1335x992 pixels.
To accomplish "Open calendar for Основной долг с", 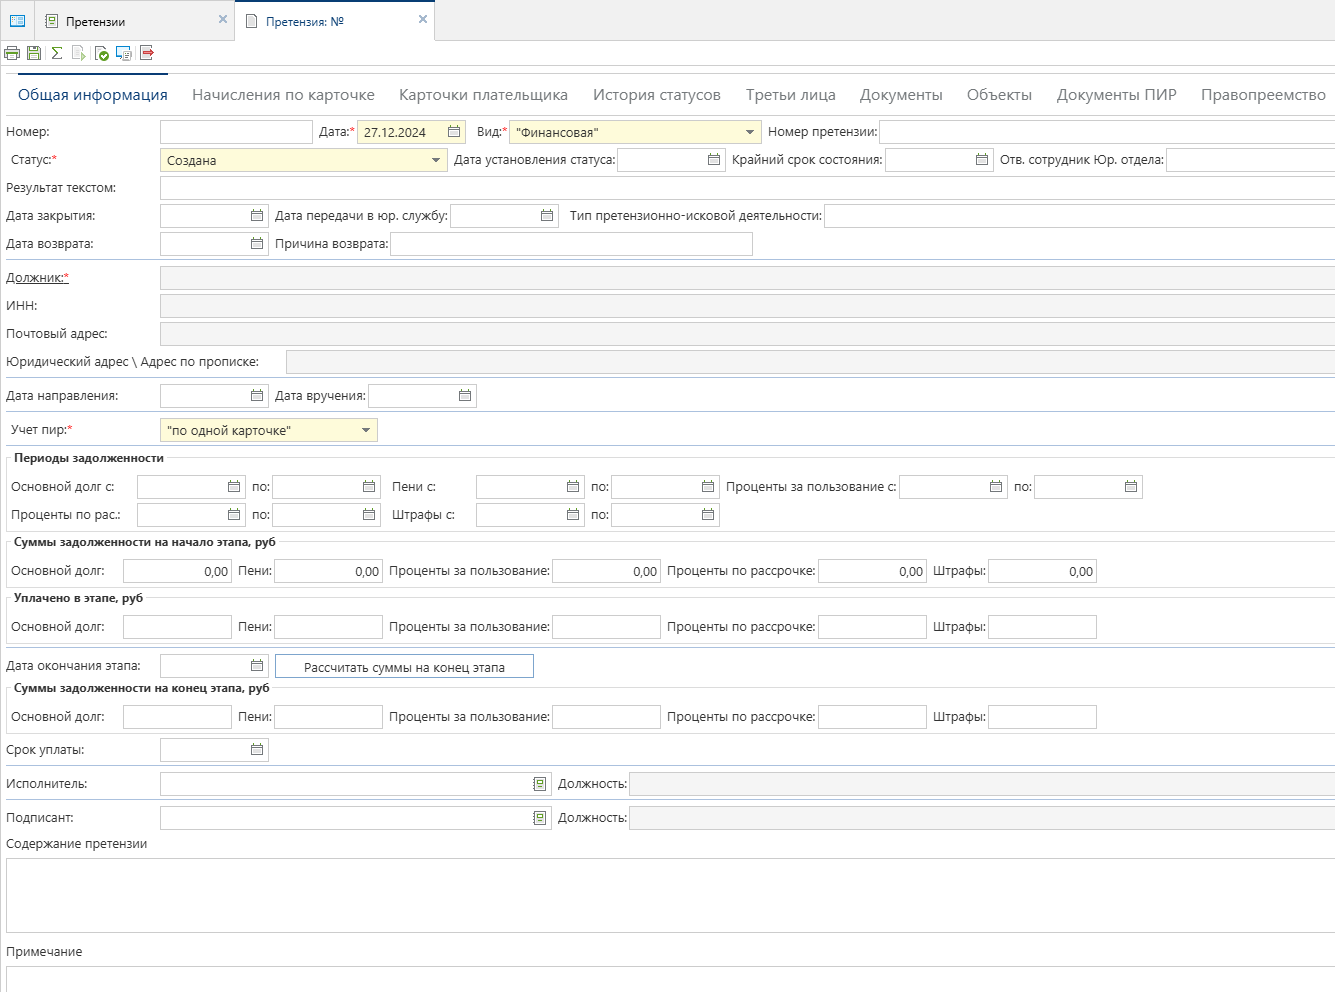I will pyautogui.click(x=234, y=487).
